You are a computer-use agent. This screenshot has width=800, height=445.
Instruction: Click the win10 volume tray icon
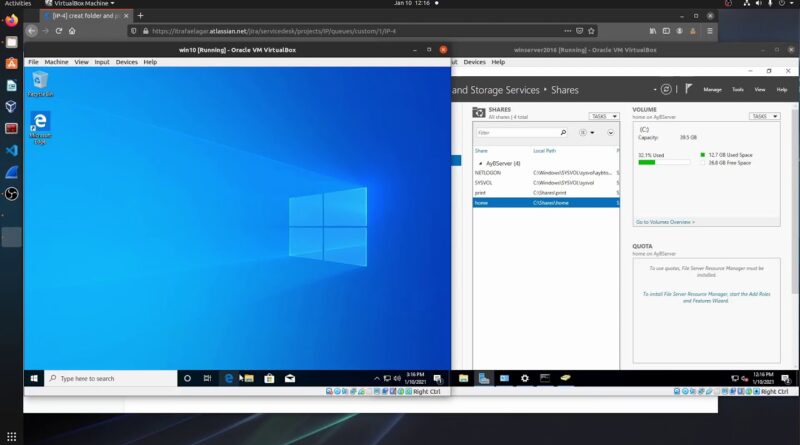(x=397, y=378)
